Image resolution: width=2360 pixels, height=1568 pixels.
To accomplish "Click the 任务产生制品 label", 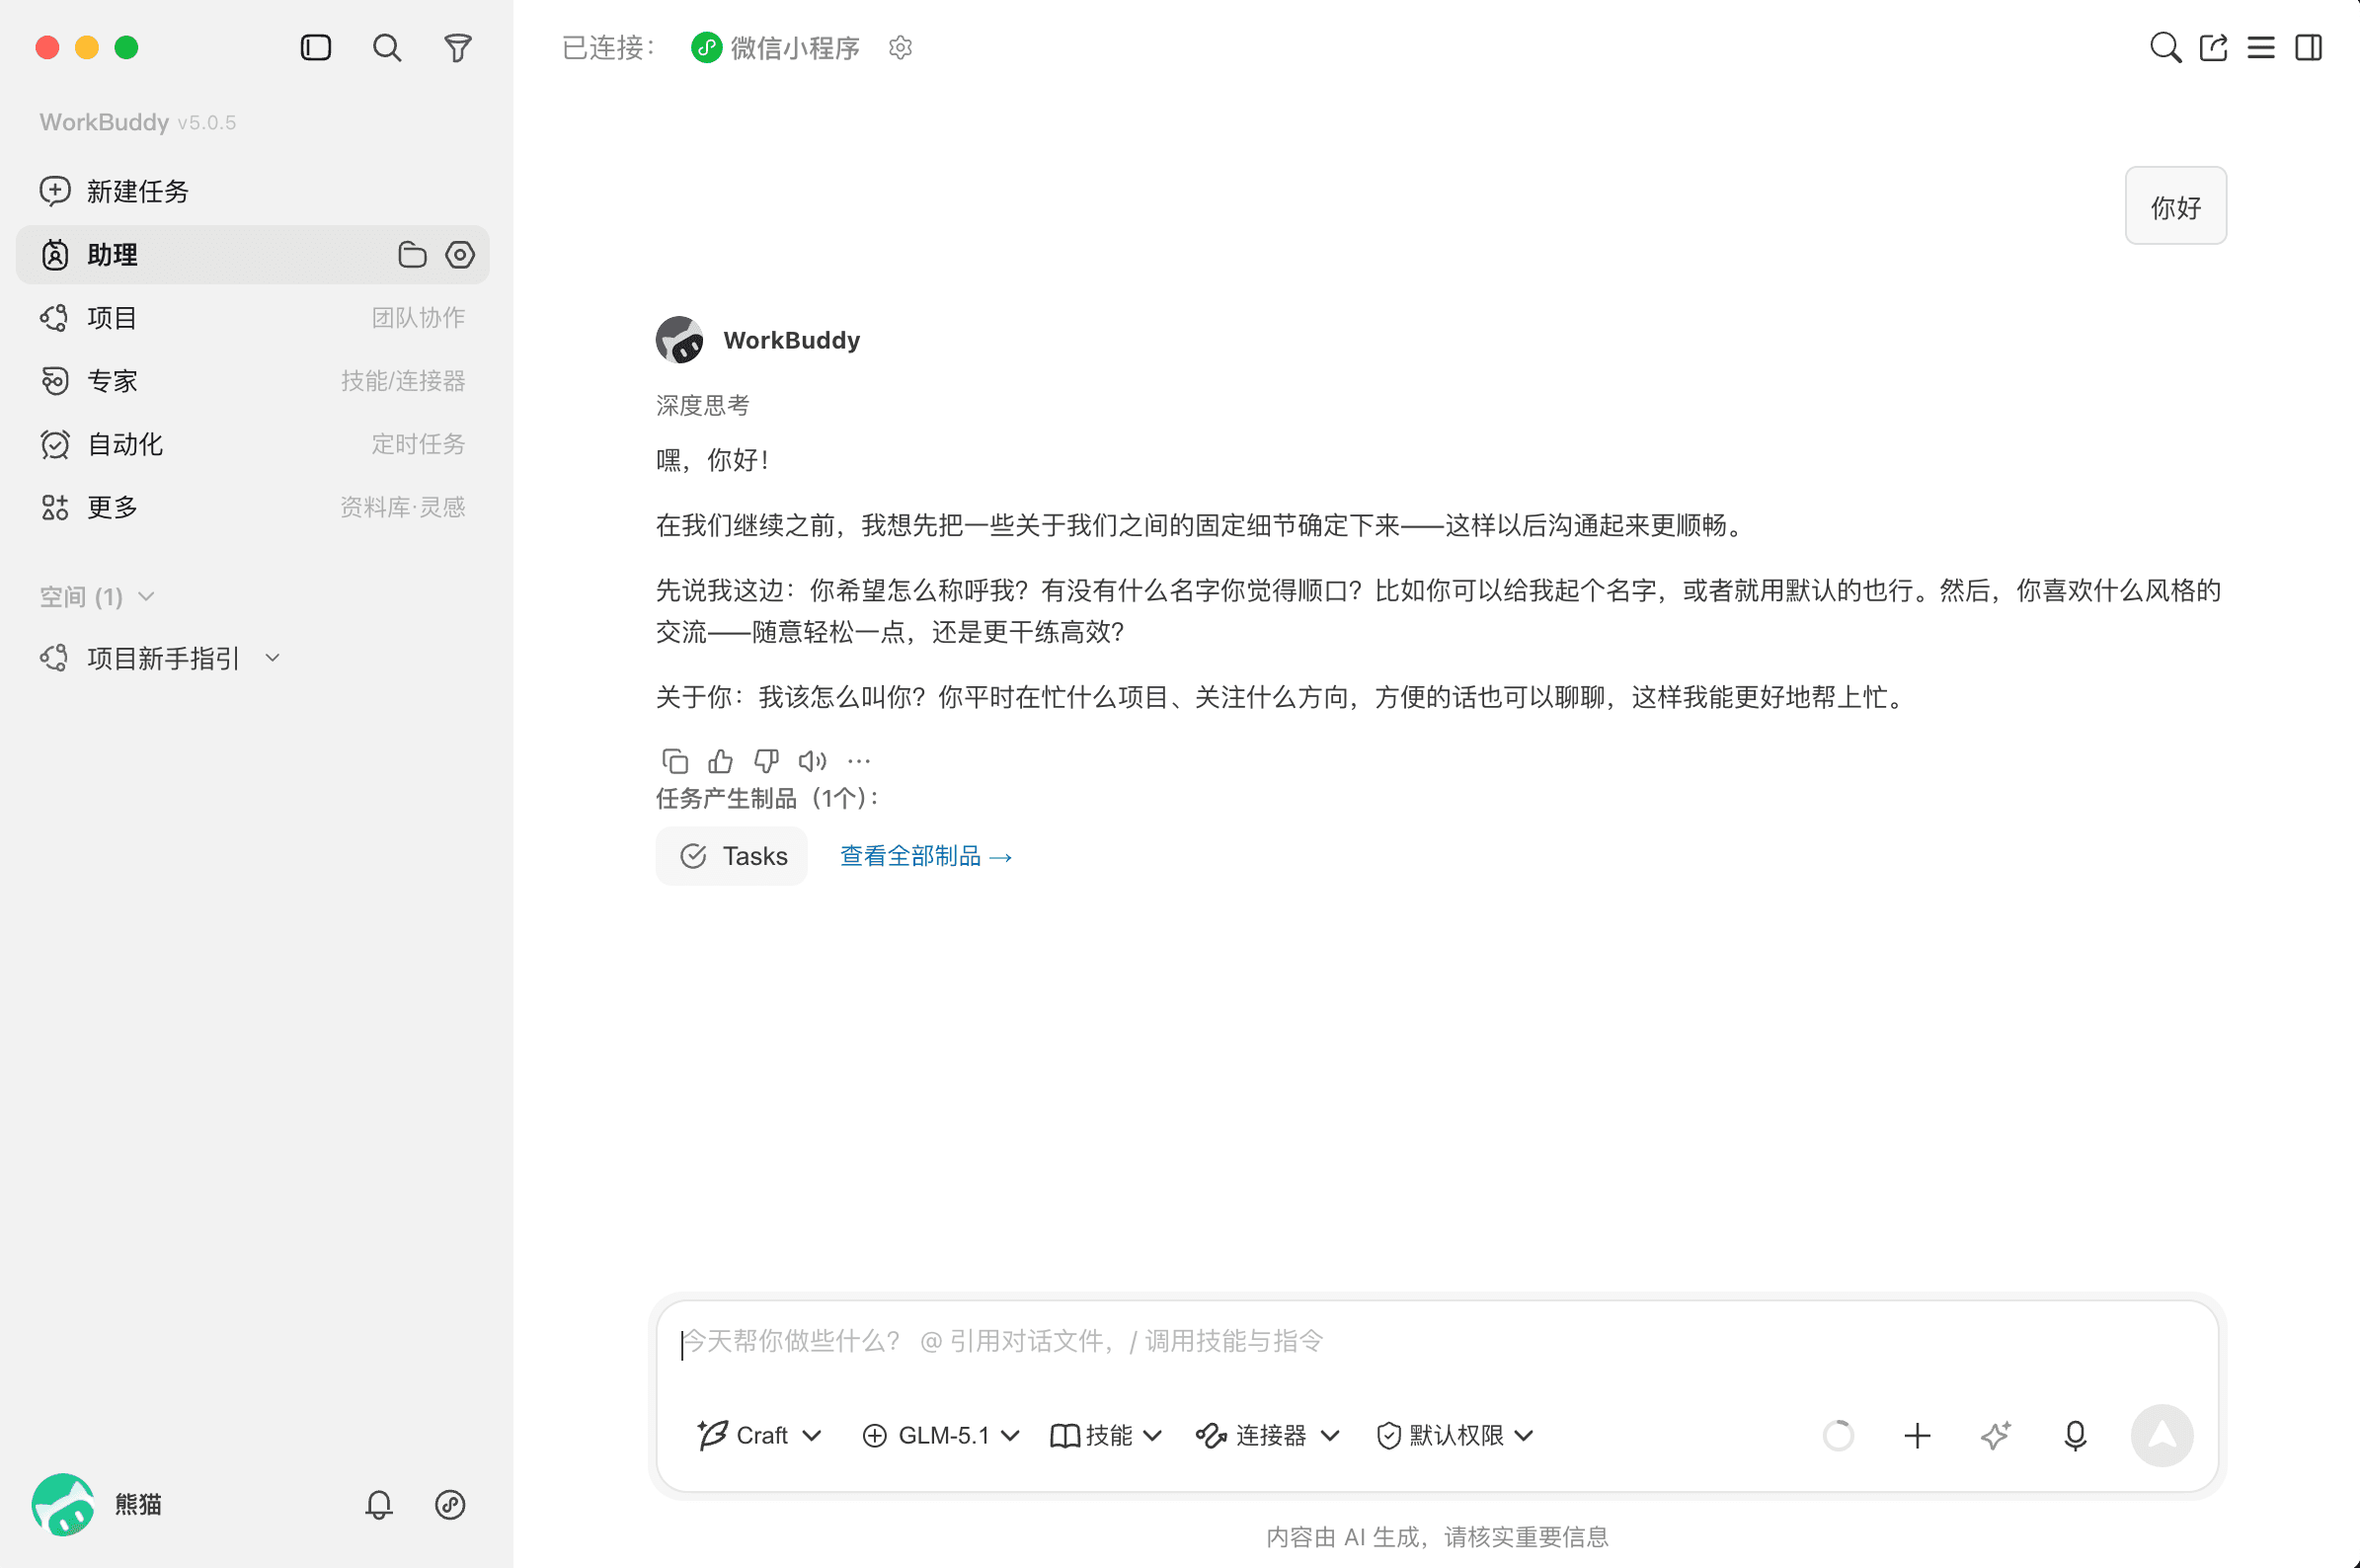I will click(767, 798).
